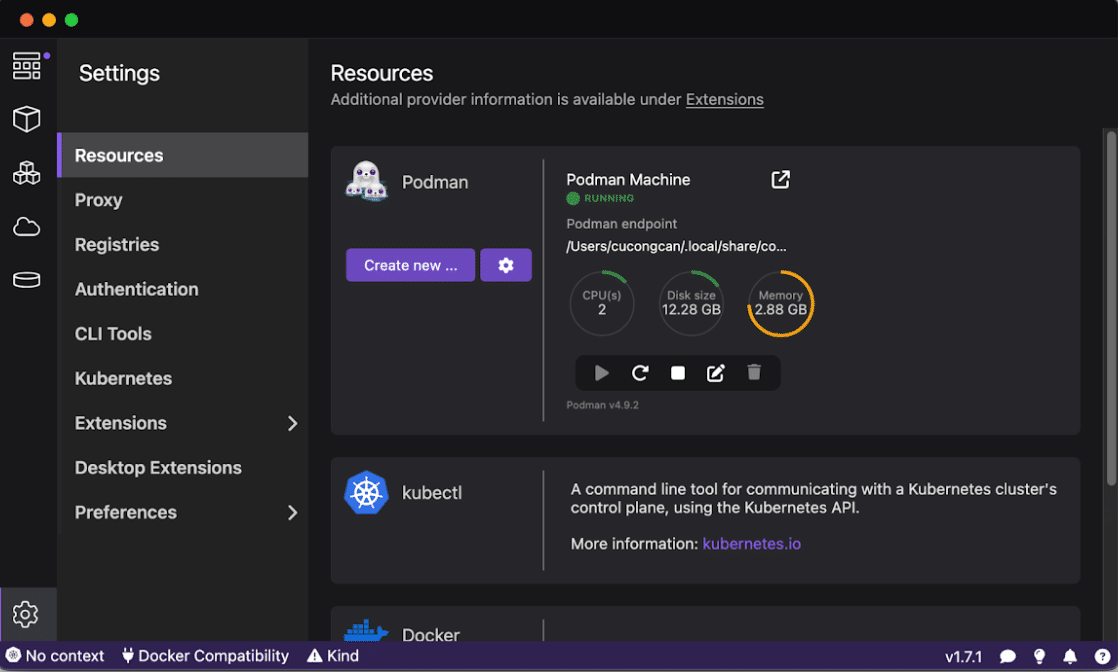Image resolution: width=1118 pixels, height=672 pixels.
Task: Click the Settings gear in sidebar bottom
Action: [x=26, y=614]
